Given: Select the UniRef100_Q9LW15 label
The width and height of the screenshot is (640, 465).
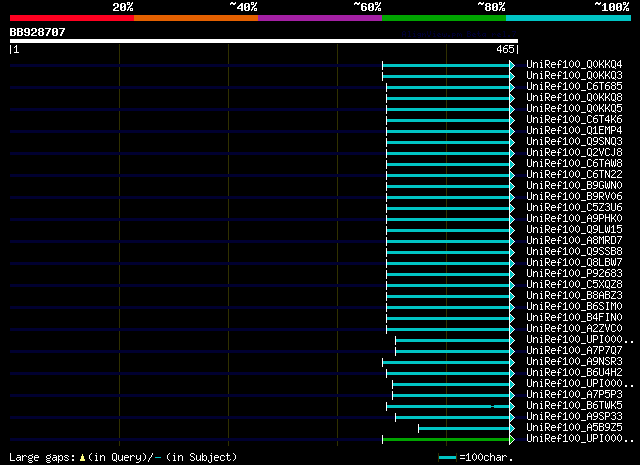Looking at the screenshot, I should [574, 230].
